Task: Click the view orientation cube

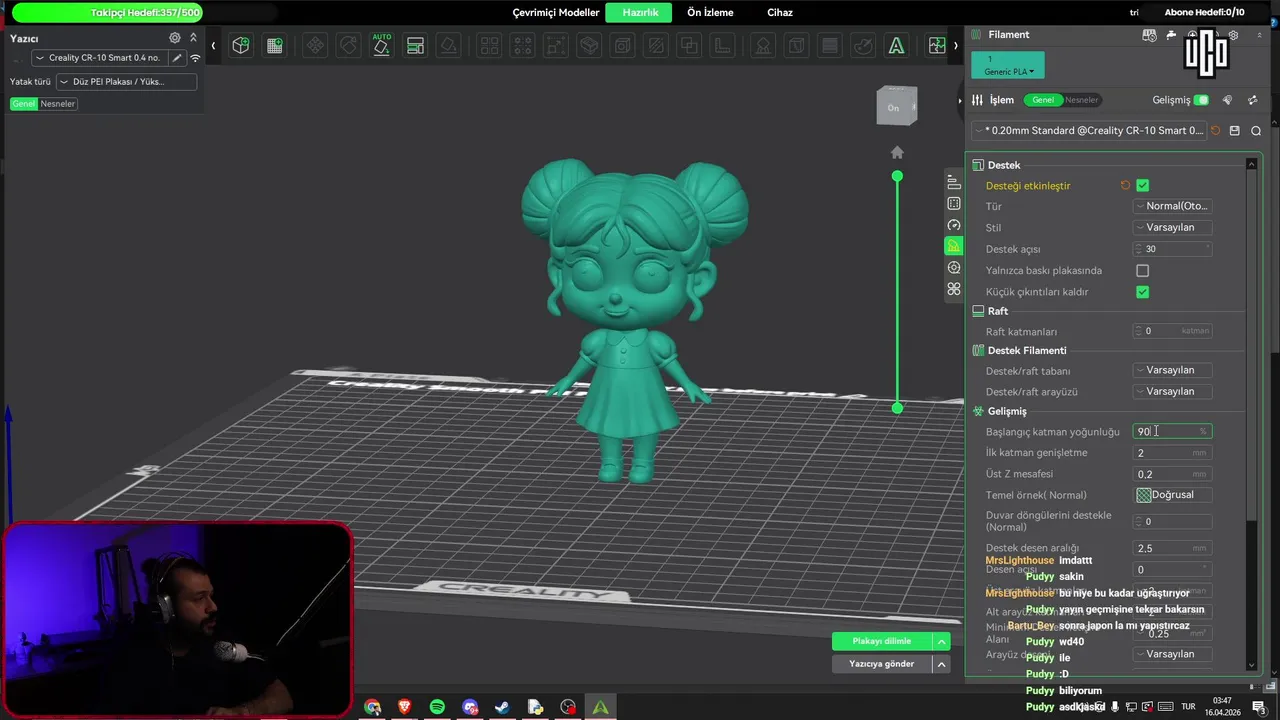Action: point(896,106)
